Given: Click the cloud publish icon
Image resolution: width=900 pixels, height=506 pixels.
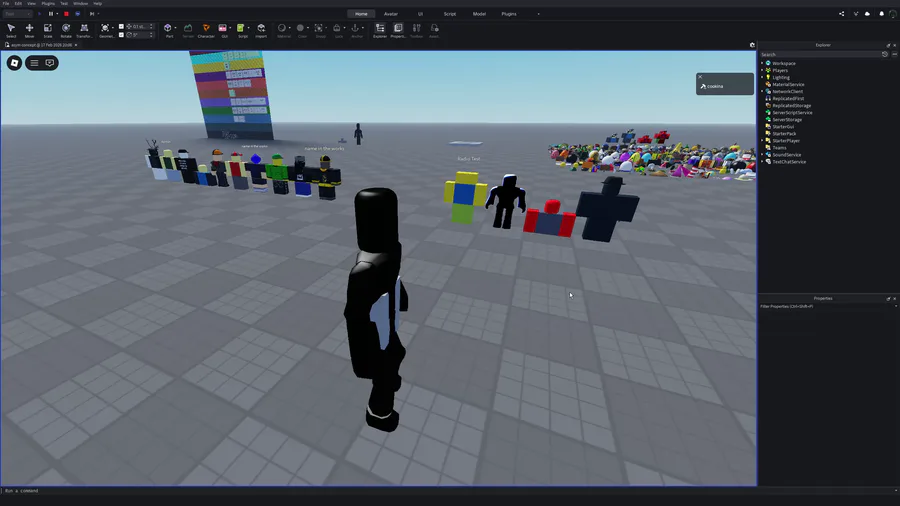Looking at the screenshot, I should (x=867, y=14).
